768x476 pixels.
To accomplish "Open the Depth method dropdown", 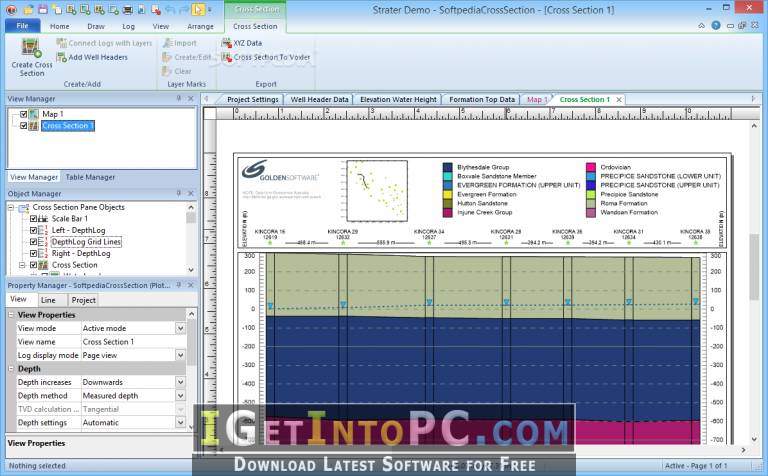I will 181,396.
